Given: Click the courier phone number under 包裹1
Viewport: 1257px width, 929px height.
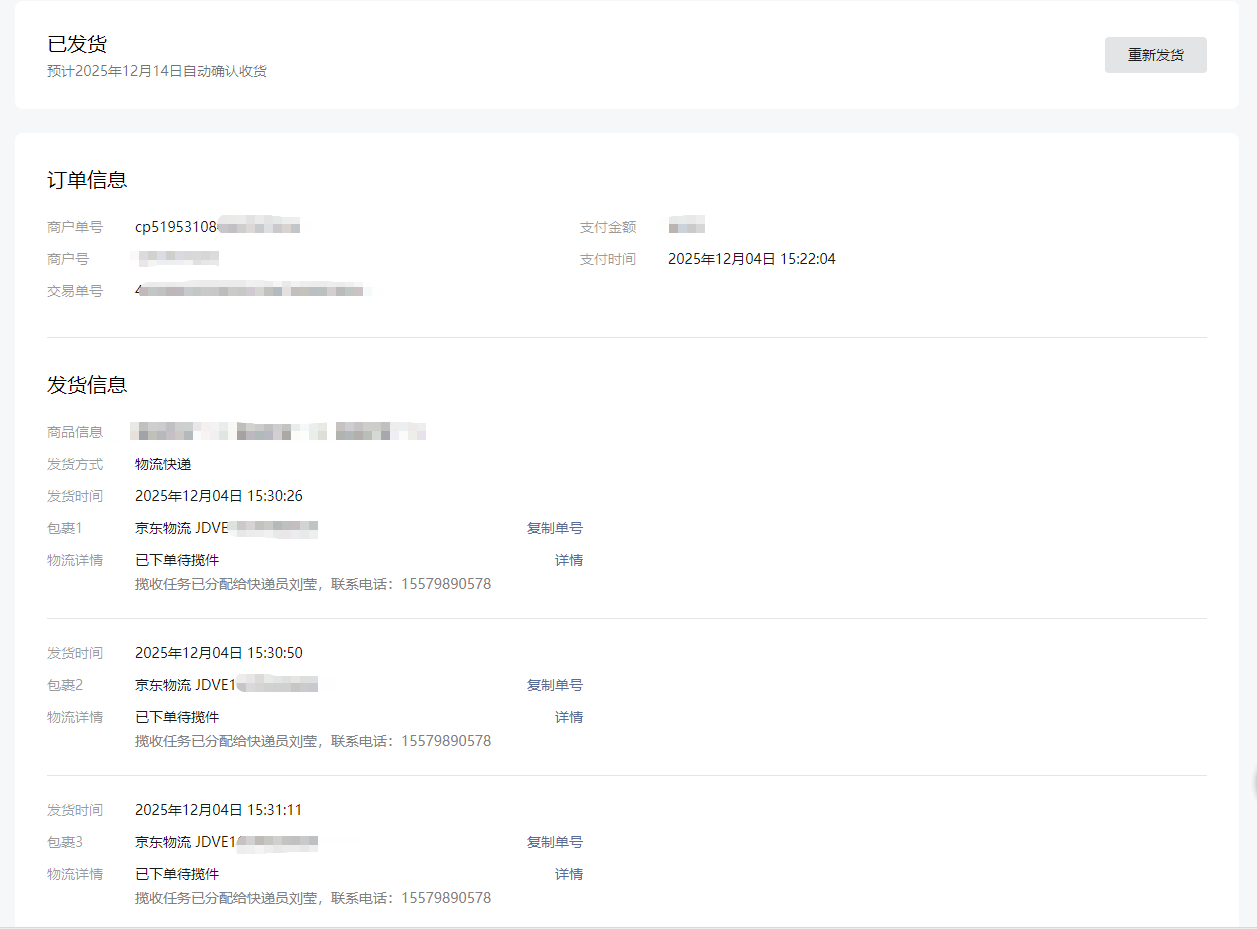Looking at the screenshot, I should click(446, 584).
